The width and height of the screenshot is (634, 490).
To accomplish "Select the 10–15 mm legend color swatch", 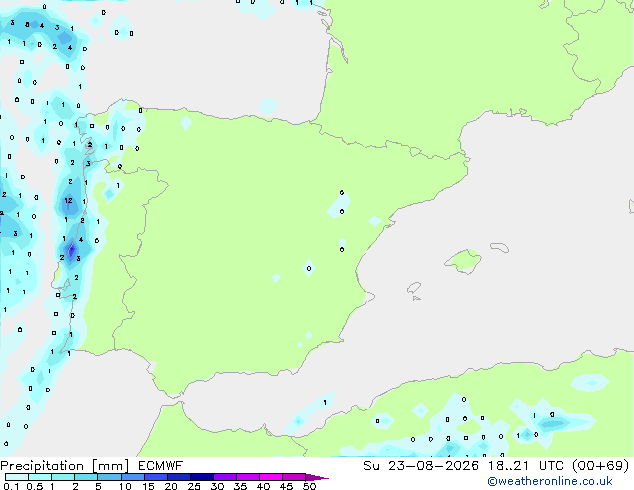I will (132, 477).
